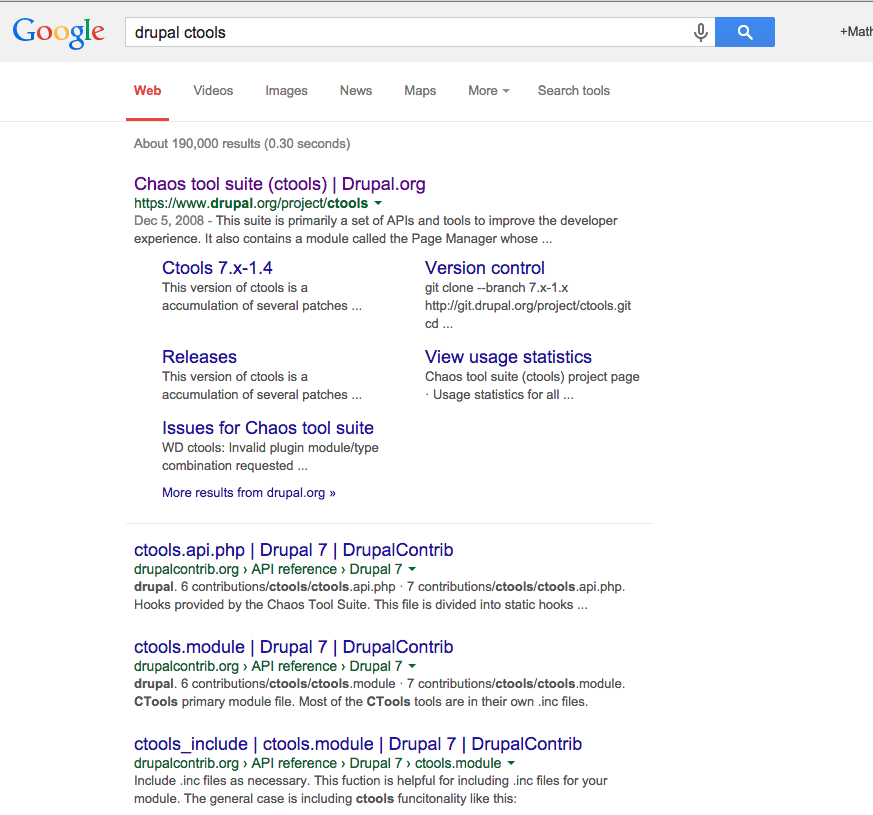Open Search tools options
The image size is (873, 815).
click(x=573, y=91)
